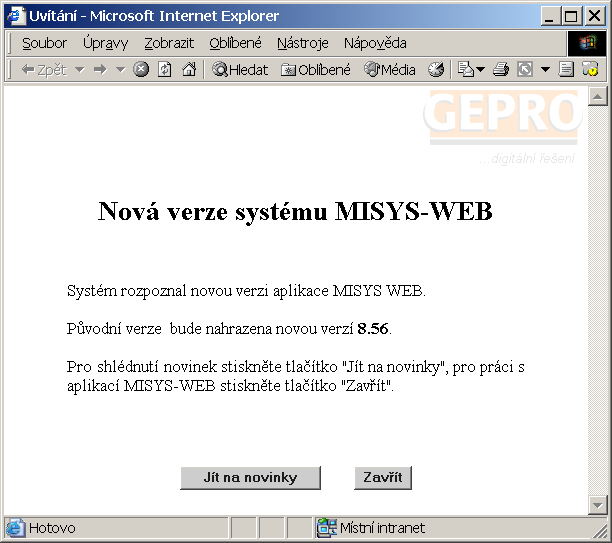The width and height of the screenshot is (612, 543).
Task: Open the Úpravy menu
Action: (x=105, y=43)
